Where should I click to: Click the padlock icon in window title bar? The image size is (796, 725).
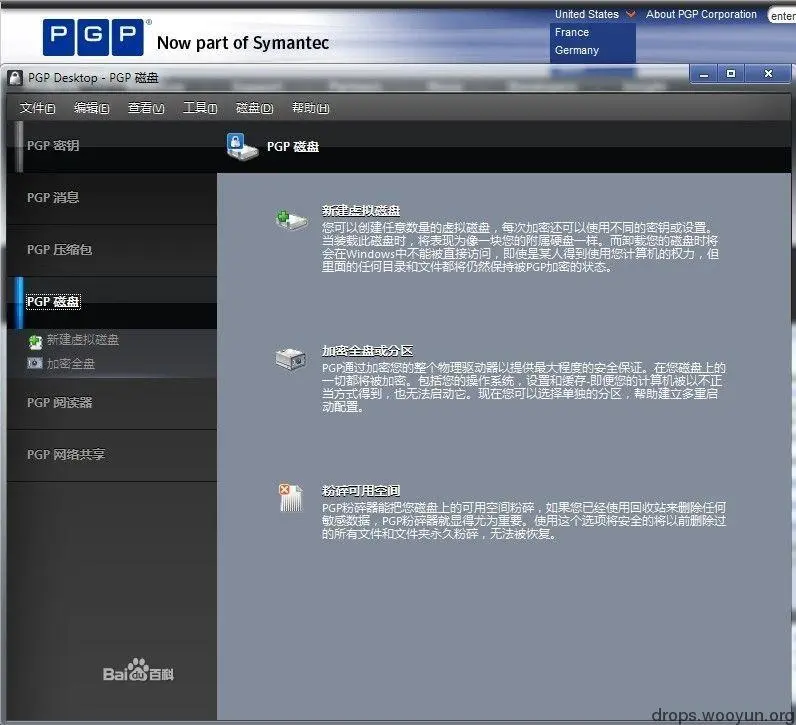(16, 78)
